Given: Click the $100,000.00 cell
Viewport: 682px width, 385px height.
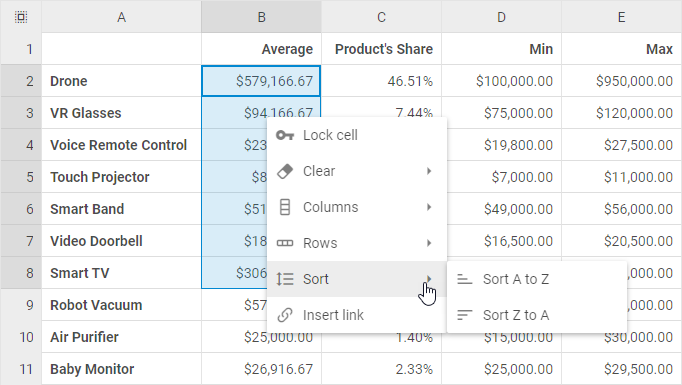Looking at the screenshot, I should pyautogui.click(x=501, y=81).
